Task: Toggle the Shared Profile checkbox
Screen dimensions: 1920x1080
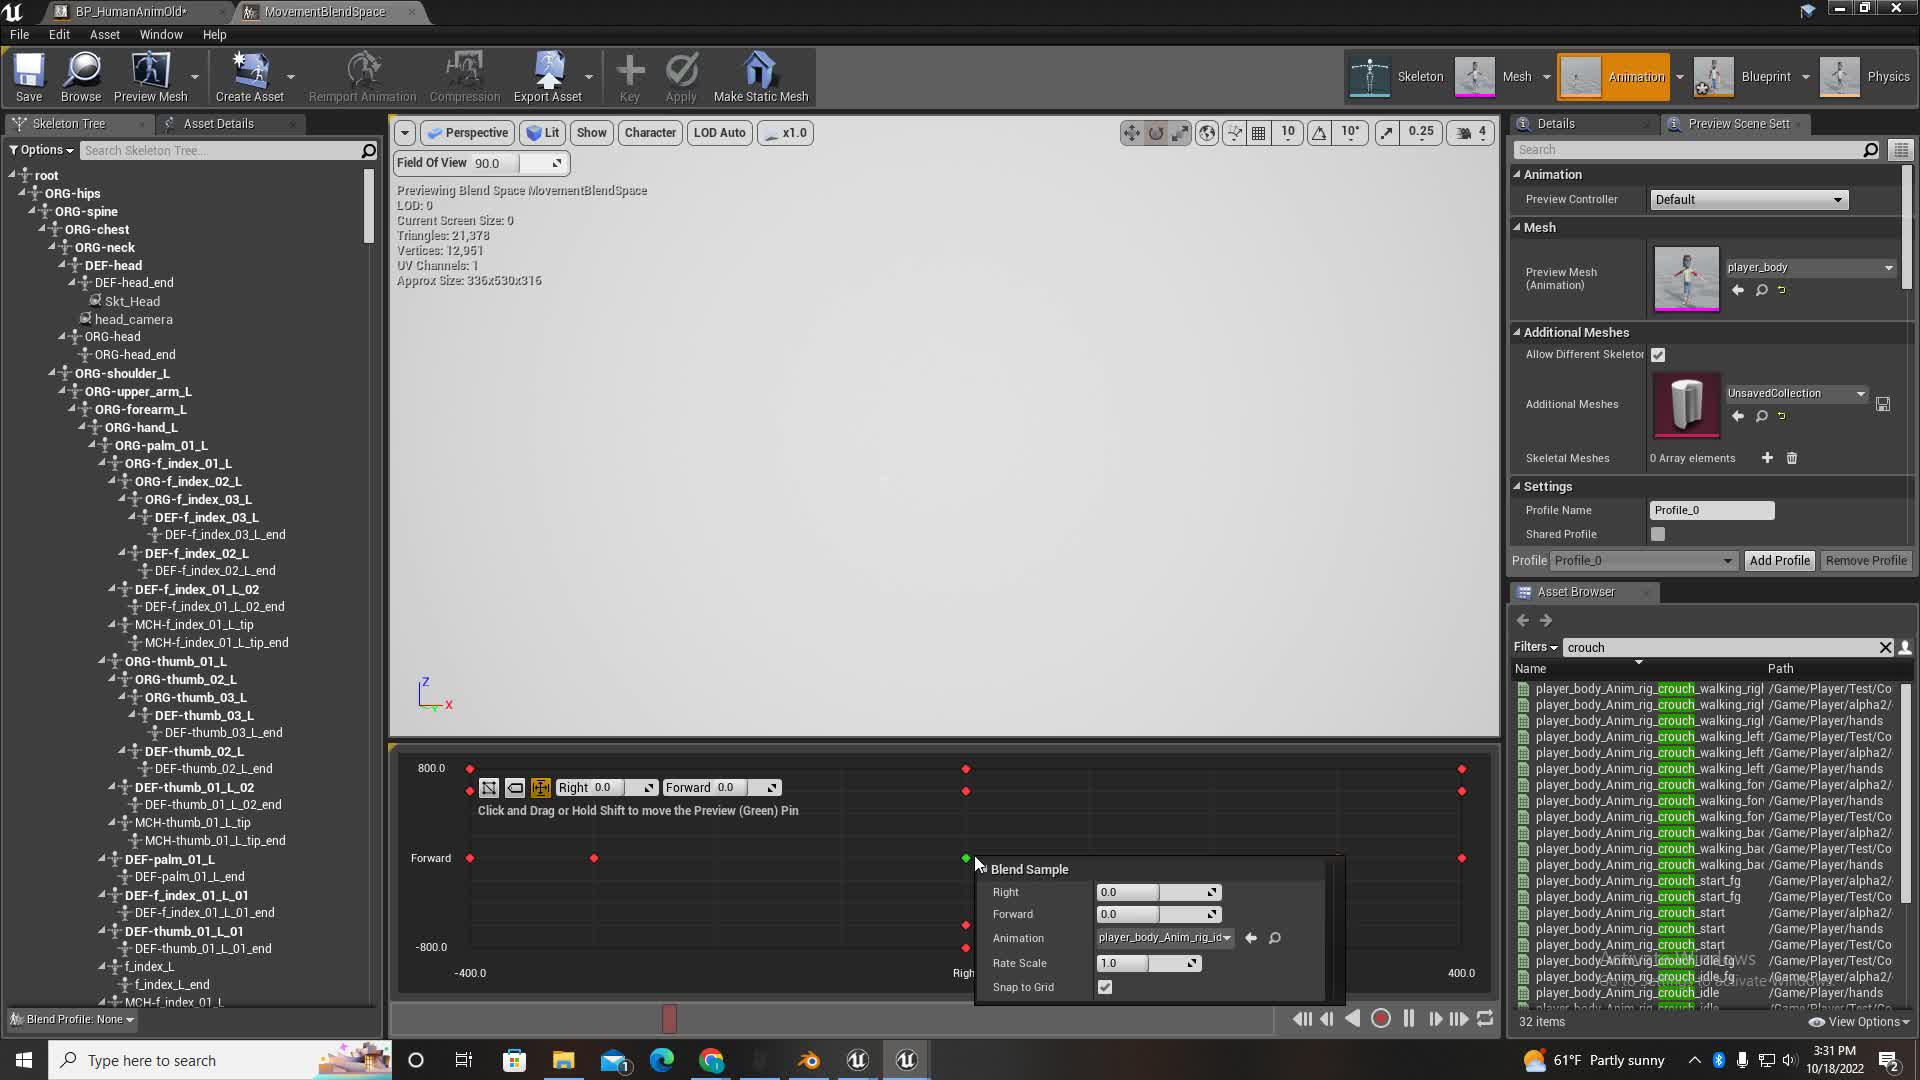Action: tap(1658, 534)
